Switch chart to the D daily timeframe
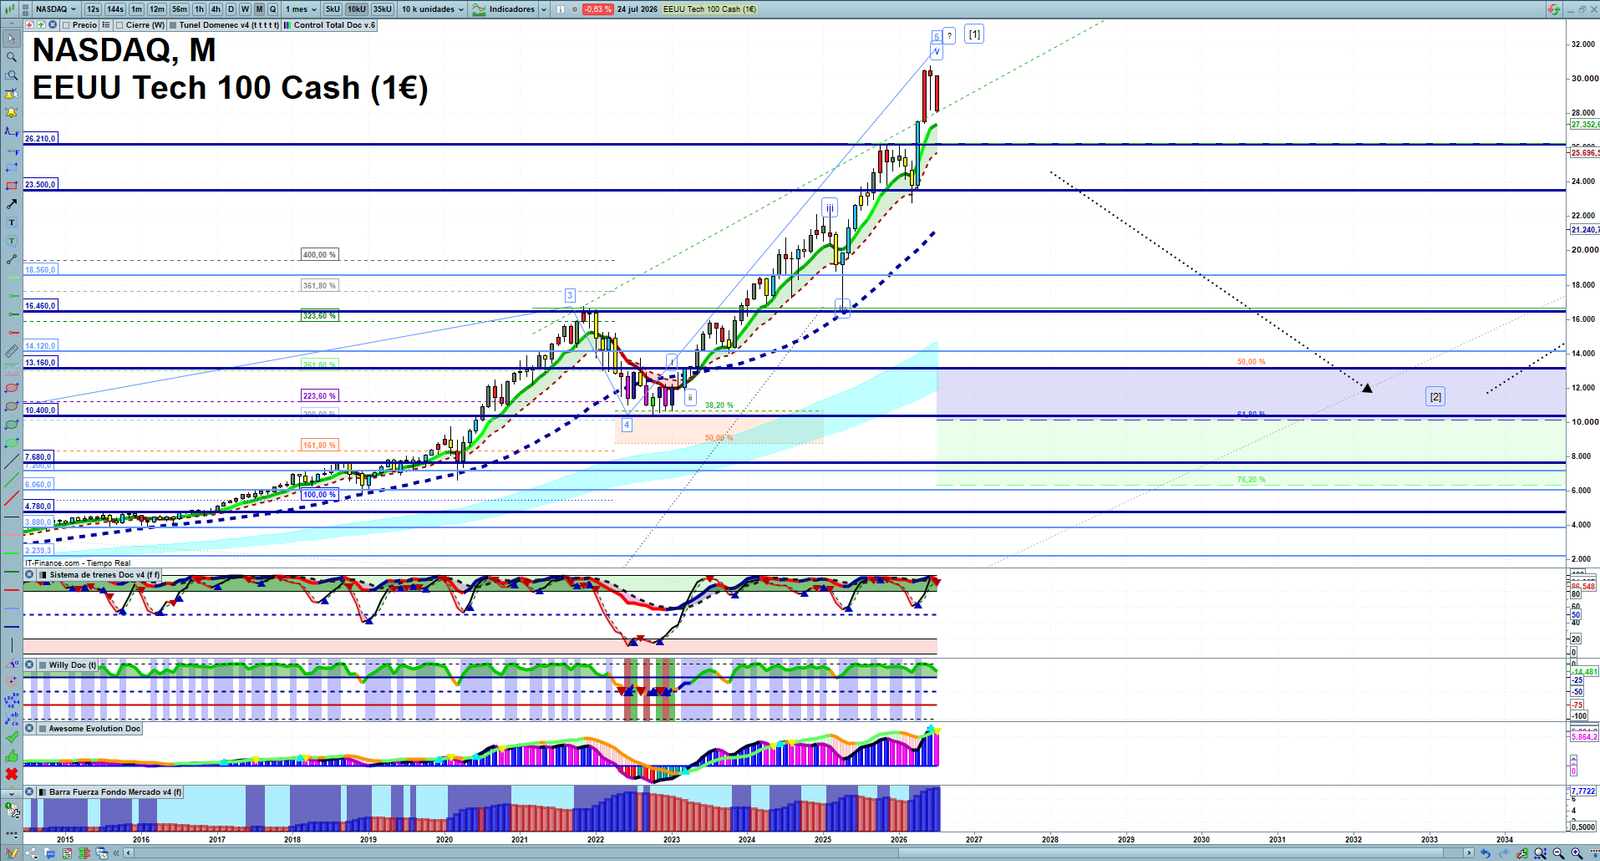 [x=231, y=9]
